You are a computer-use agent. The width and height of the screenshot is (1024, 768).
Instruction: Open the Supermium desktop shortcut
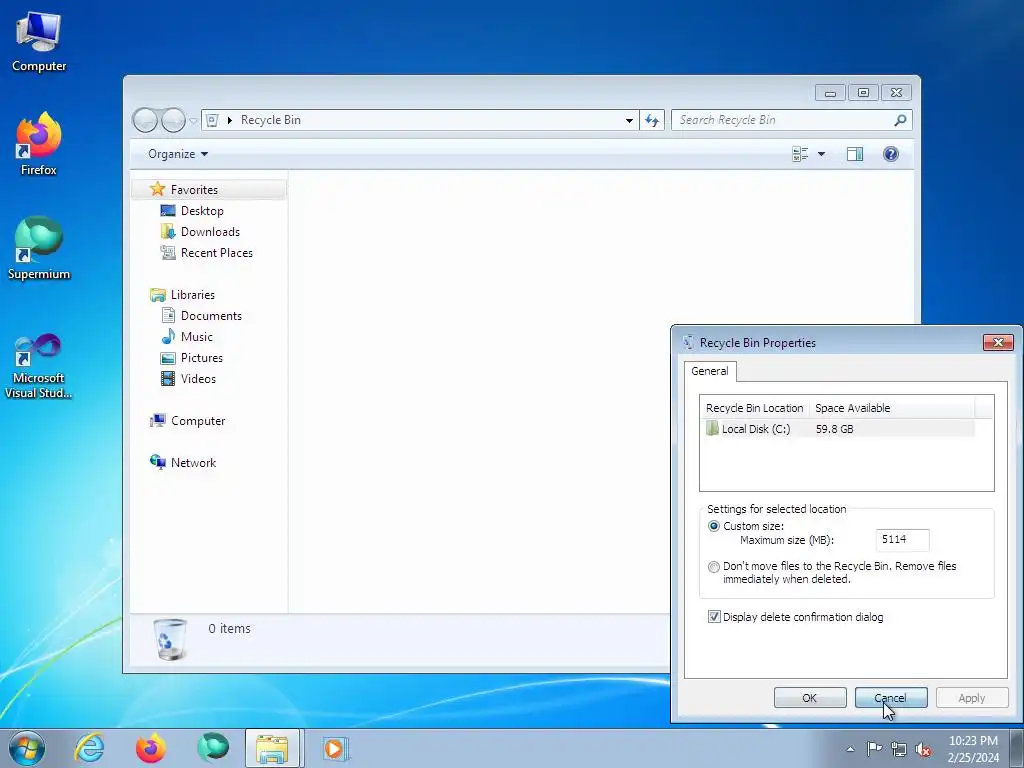(x=39, y=249)
